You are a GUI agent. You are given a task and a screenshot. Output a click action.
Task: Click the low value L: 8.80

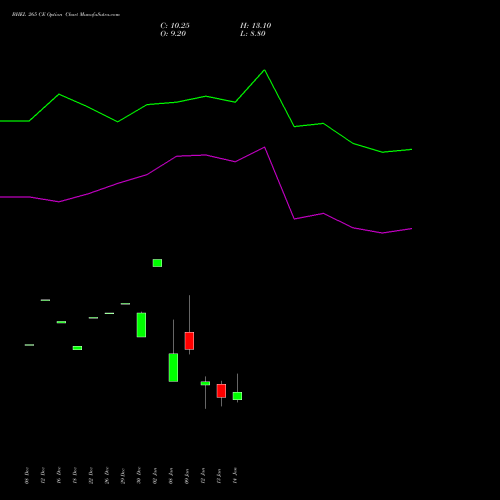pos(253,34)
